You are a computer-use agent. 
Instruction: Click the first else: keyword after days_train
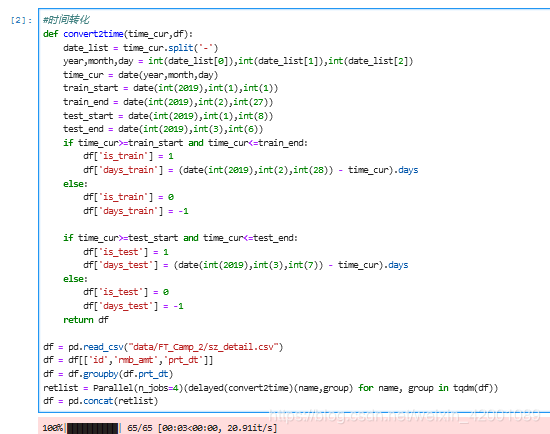(75, 184)
